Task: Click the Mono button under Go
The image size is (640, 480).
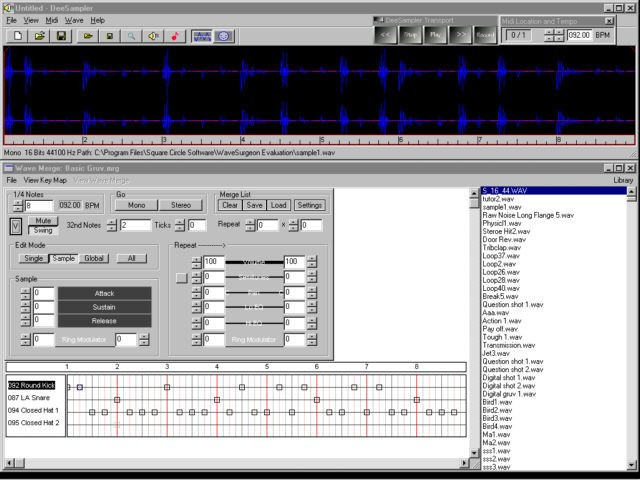Action: point(136,205)
